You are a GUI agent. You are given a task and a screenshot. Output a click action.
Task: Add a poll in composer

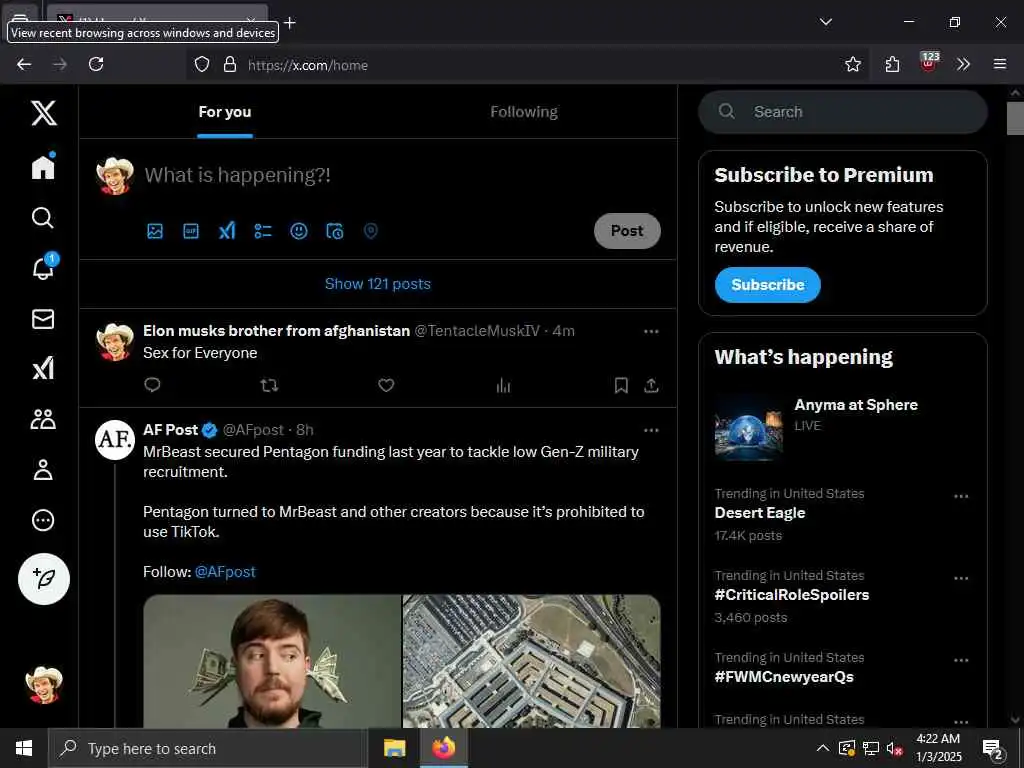263,231
